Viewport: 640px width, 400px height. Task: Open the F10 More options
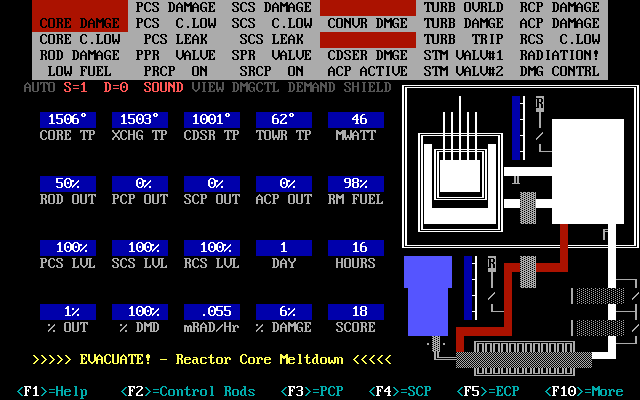click(x=584, y=391)
